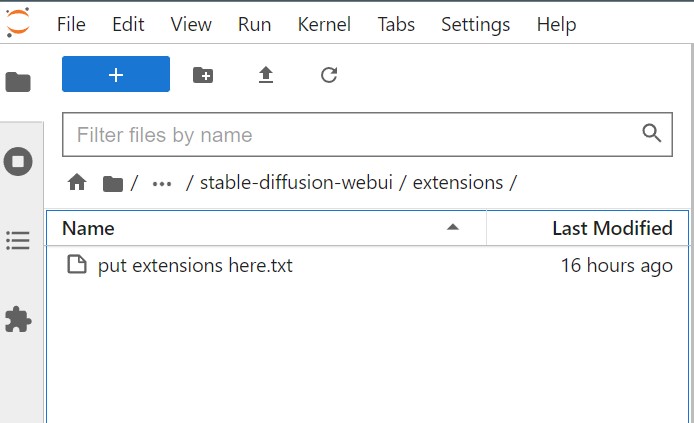Click the search magnifier icon

pos(651,134)
